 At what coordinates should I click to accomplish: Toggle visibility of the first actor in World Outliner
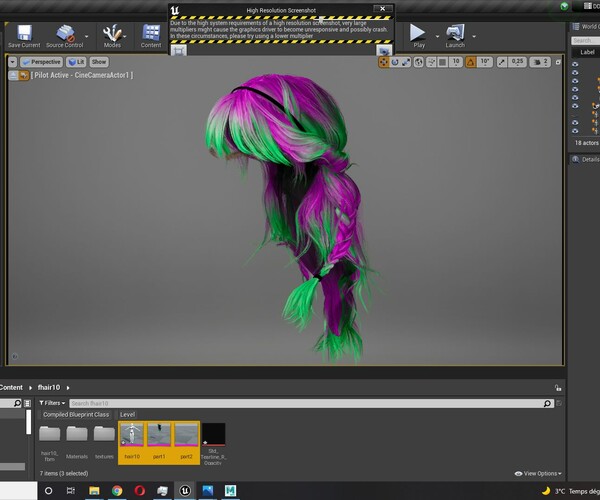coord(575,64)
